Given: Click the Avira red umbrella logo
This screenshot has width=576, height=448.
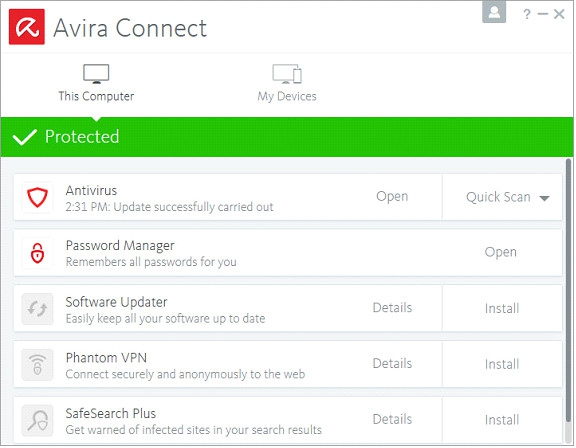Looking at the screenshot, I should 27,27.
